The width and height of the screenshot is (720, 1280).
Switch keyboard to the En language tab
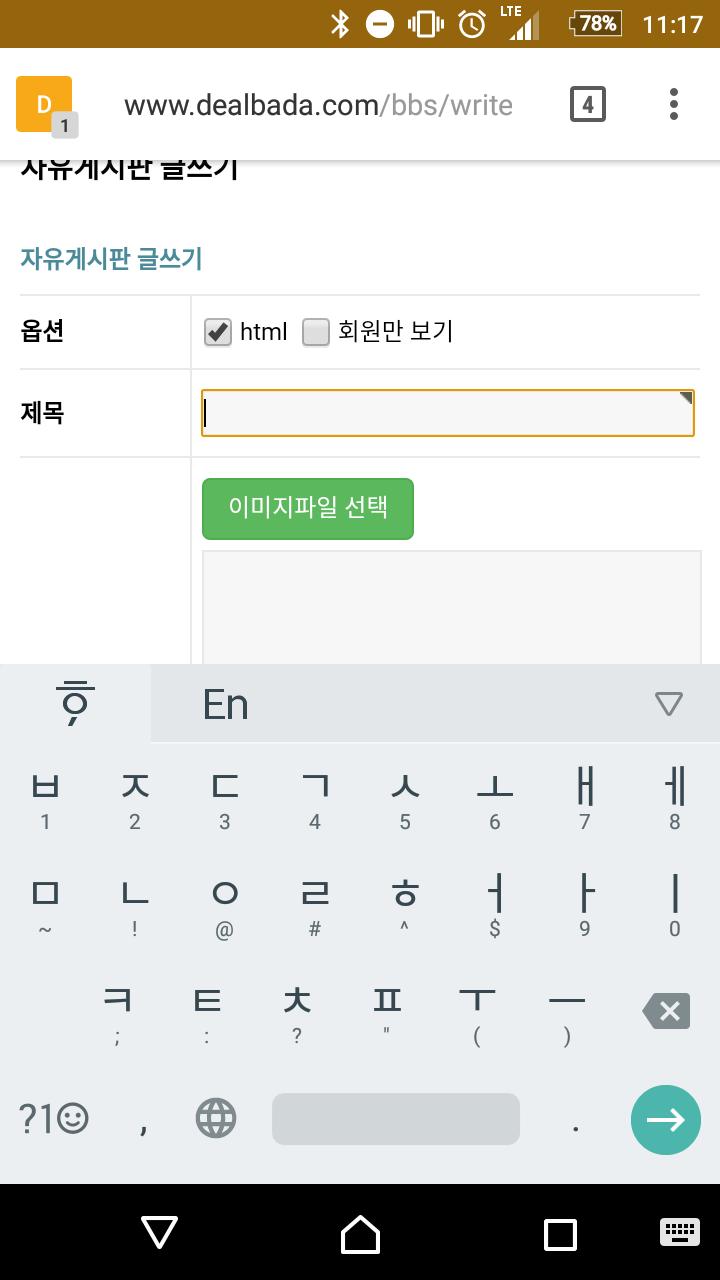pos(226,704)
